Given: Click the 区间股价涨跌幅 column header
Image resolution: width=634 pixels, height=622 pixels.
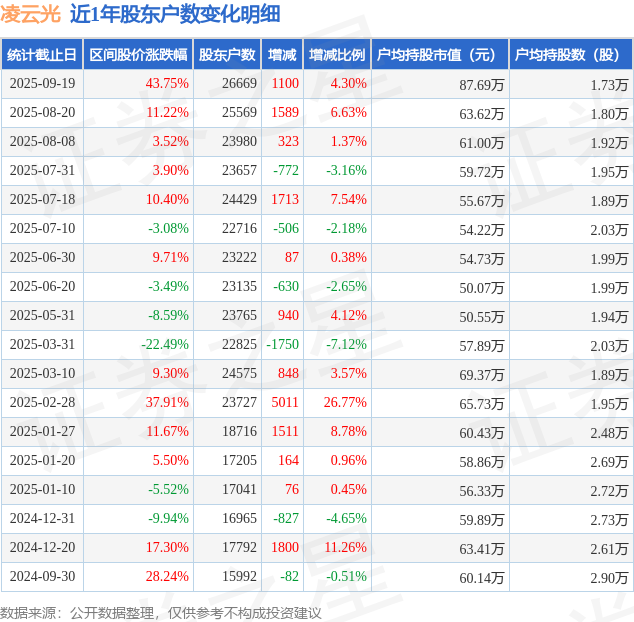Looking at the screenshot, I should (x=138, y=55).
